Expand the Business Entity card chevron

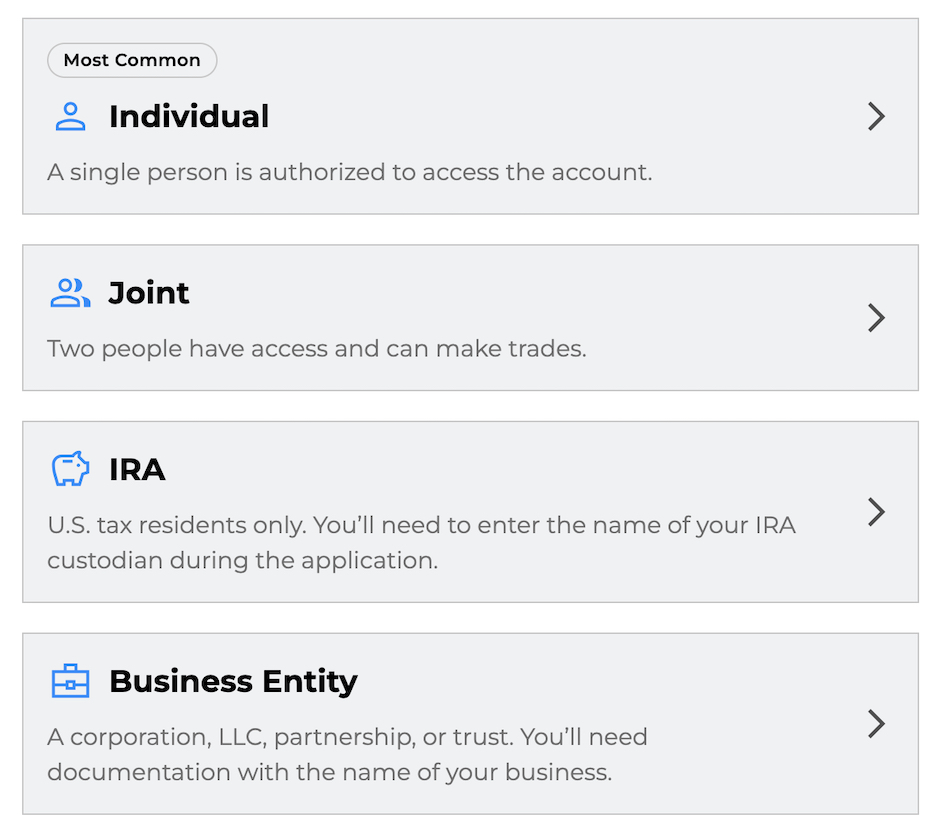tap(876, 724)
